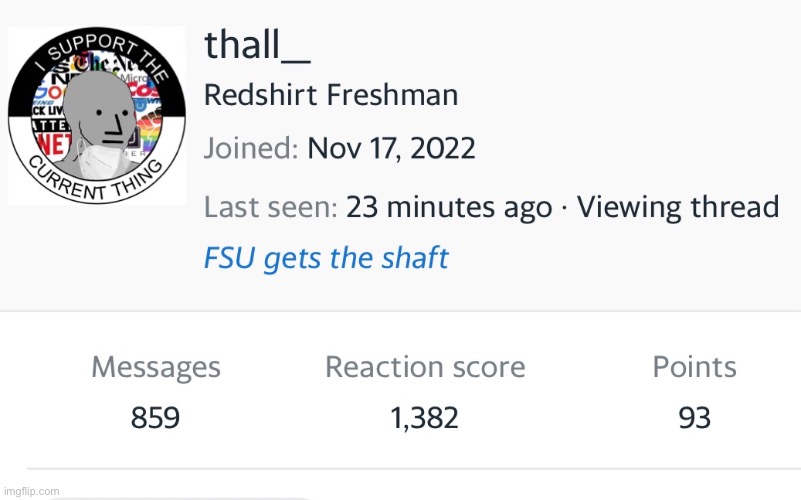Open the 93 points value
Image resolution: width=801 pixels, height=500 pixels.
pos(694,417)
